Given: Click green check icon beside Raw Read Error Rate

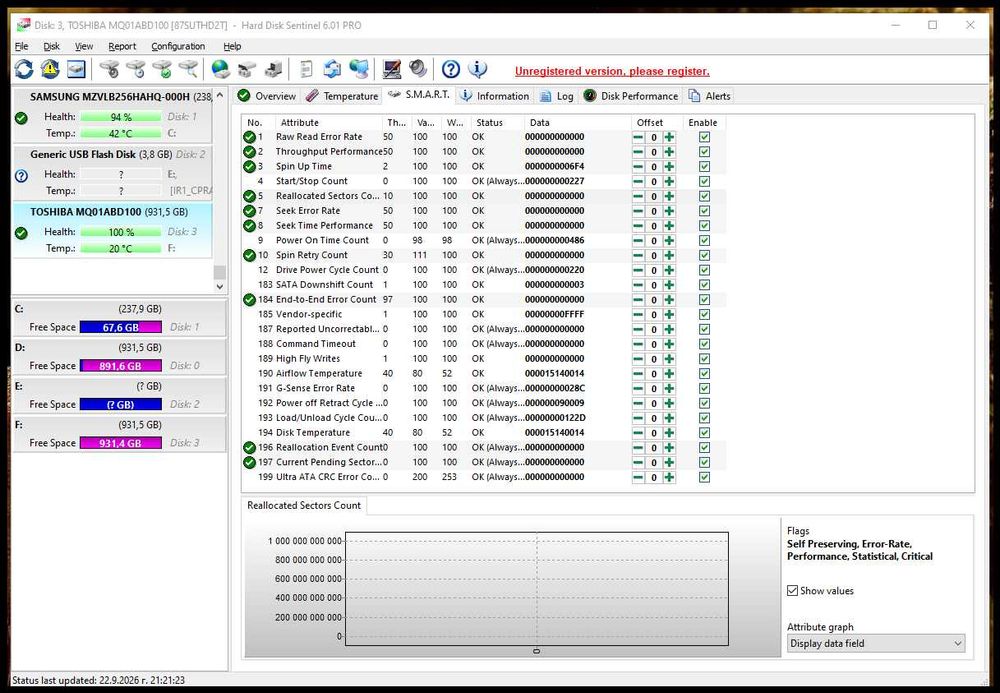Looking at the screenshot, I should (249, 137).
